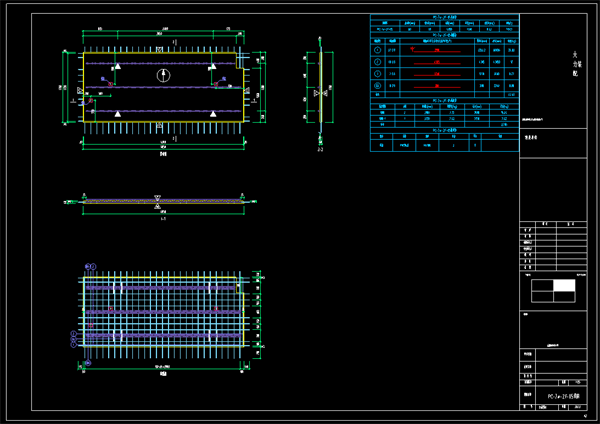The width and height of the screenshot is (600, 424).
Task: Click third circled item number in rebar table
Action: point(377,73)
